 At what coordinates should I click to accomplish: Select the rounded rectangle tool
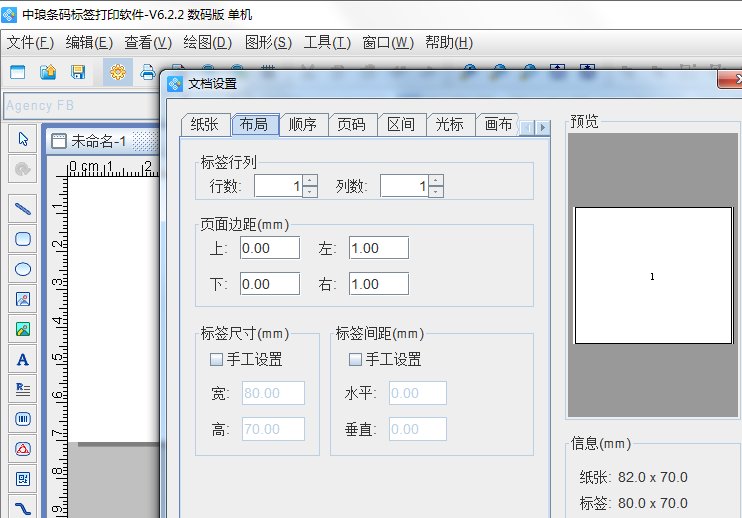coord(23,238)
